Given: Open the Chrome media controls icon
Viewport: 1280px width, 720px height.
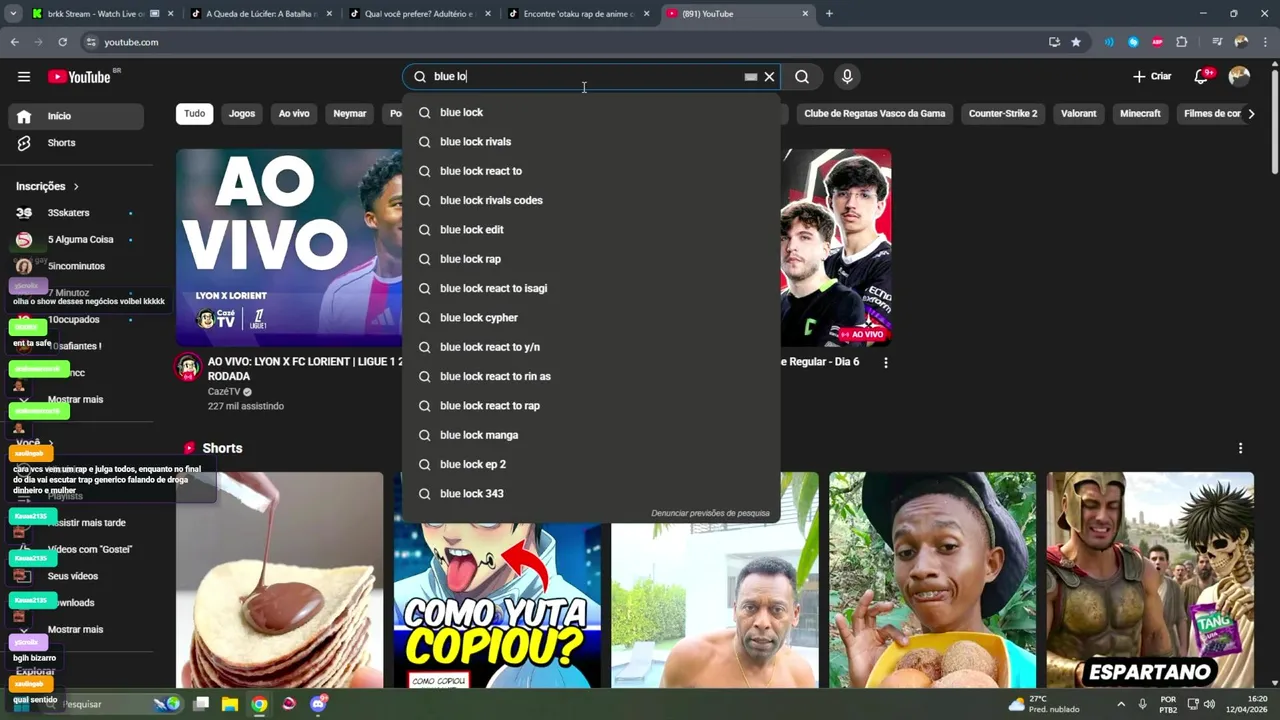Looking at the screenshot, I should tap(1216, 42).
